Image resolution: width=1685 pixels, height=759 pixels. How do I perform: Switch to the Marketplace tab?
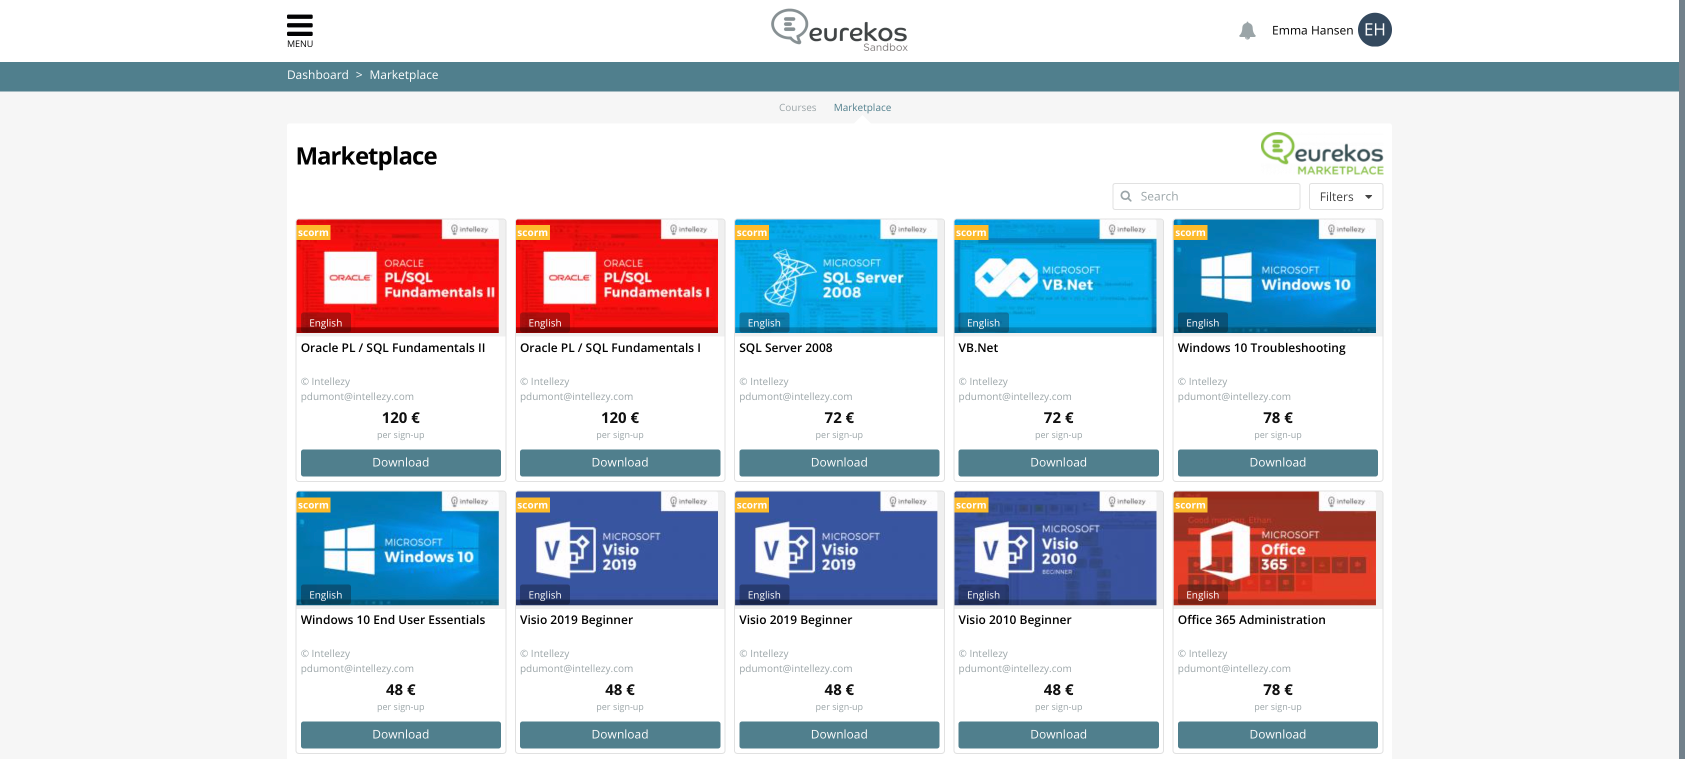click(x=862, y=108)
